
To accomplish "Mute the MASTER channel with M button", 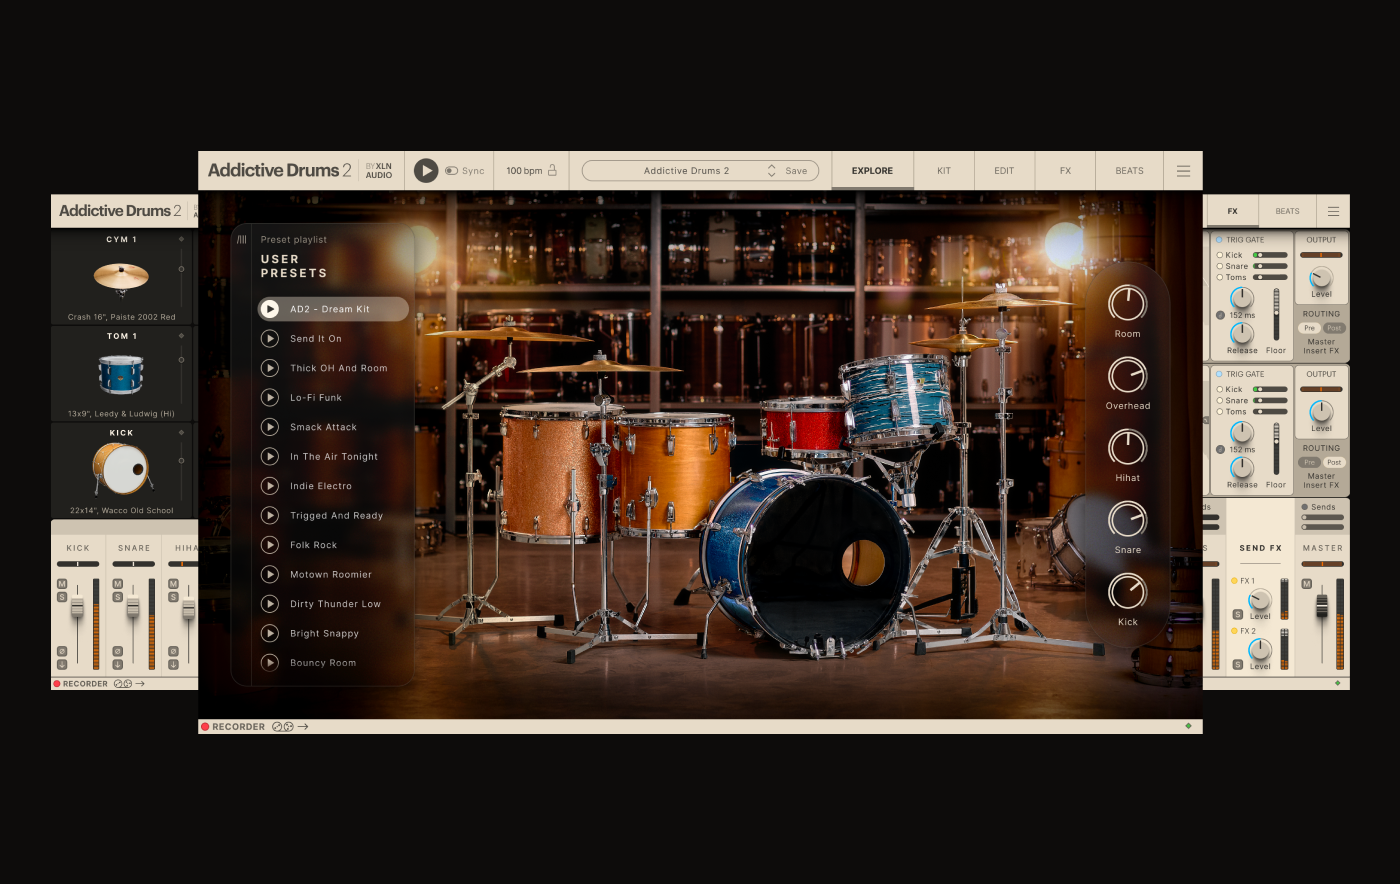I will [x=1306, y=584].
